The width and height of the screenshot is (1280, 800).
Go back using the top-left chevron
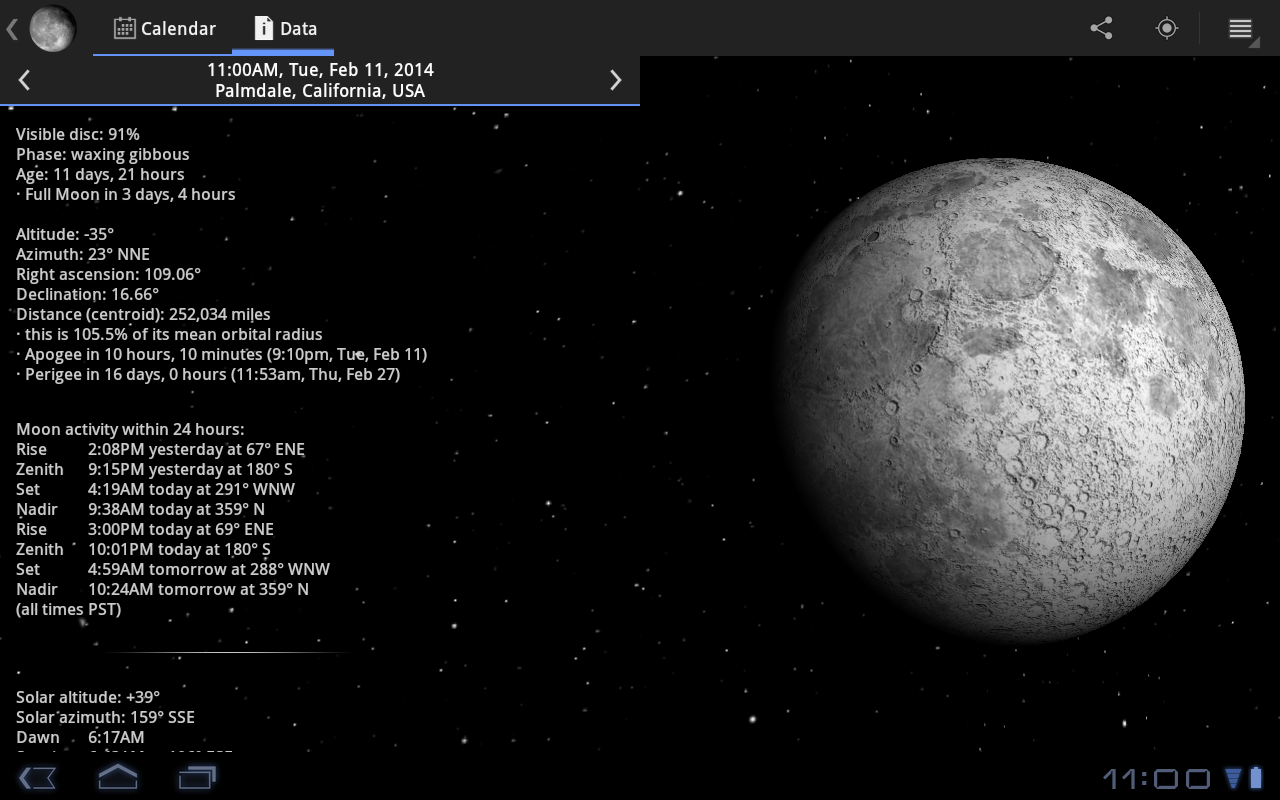click(x=12, y=29)
